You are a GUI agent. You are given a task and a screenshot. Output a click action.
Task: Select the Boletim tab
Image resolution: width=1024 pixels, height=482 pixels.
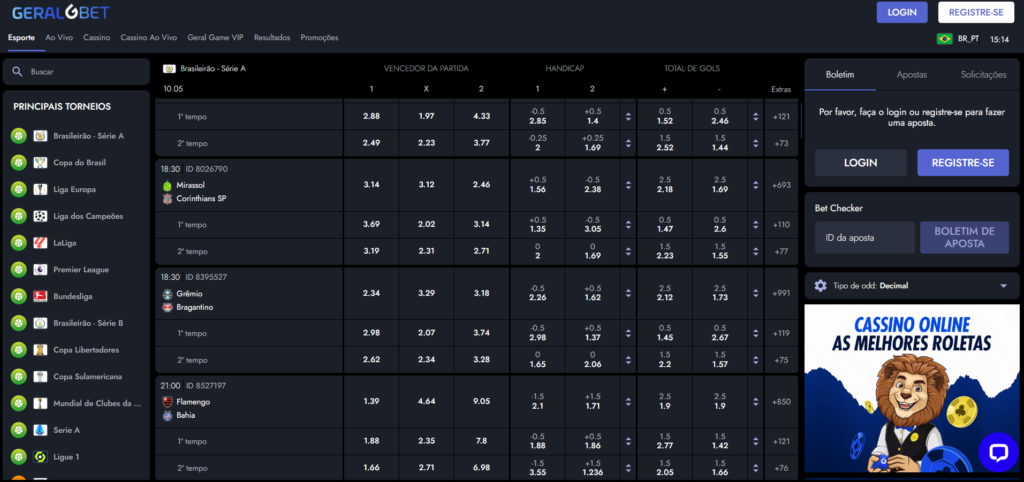pos(840,75)
